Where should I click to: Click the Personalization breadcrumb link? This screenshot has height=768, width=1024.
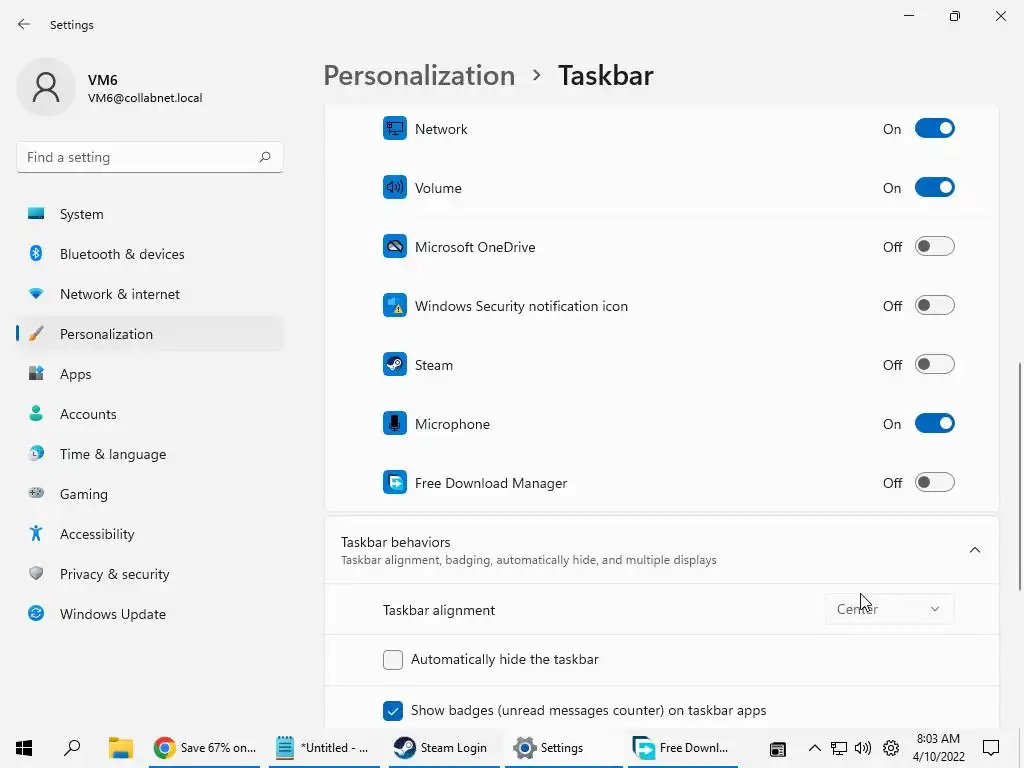tap(419, 76)
